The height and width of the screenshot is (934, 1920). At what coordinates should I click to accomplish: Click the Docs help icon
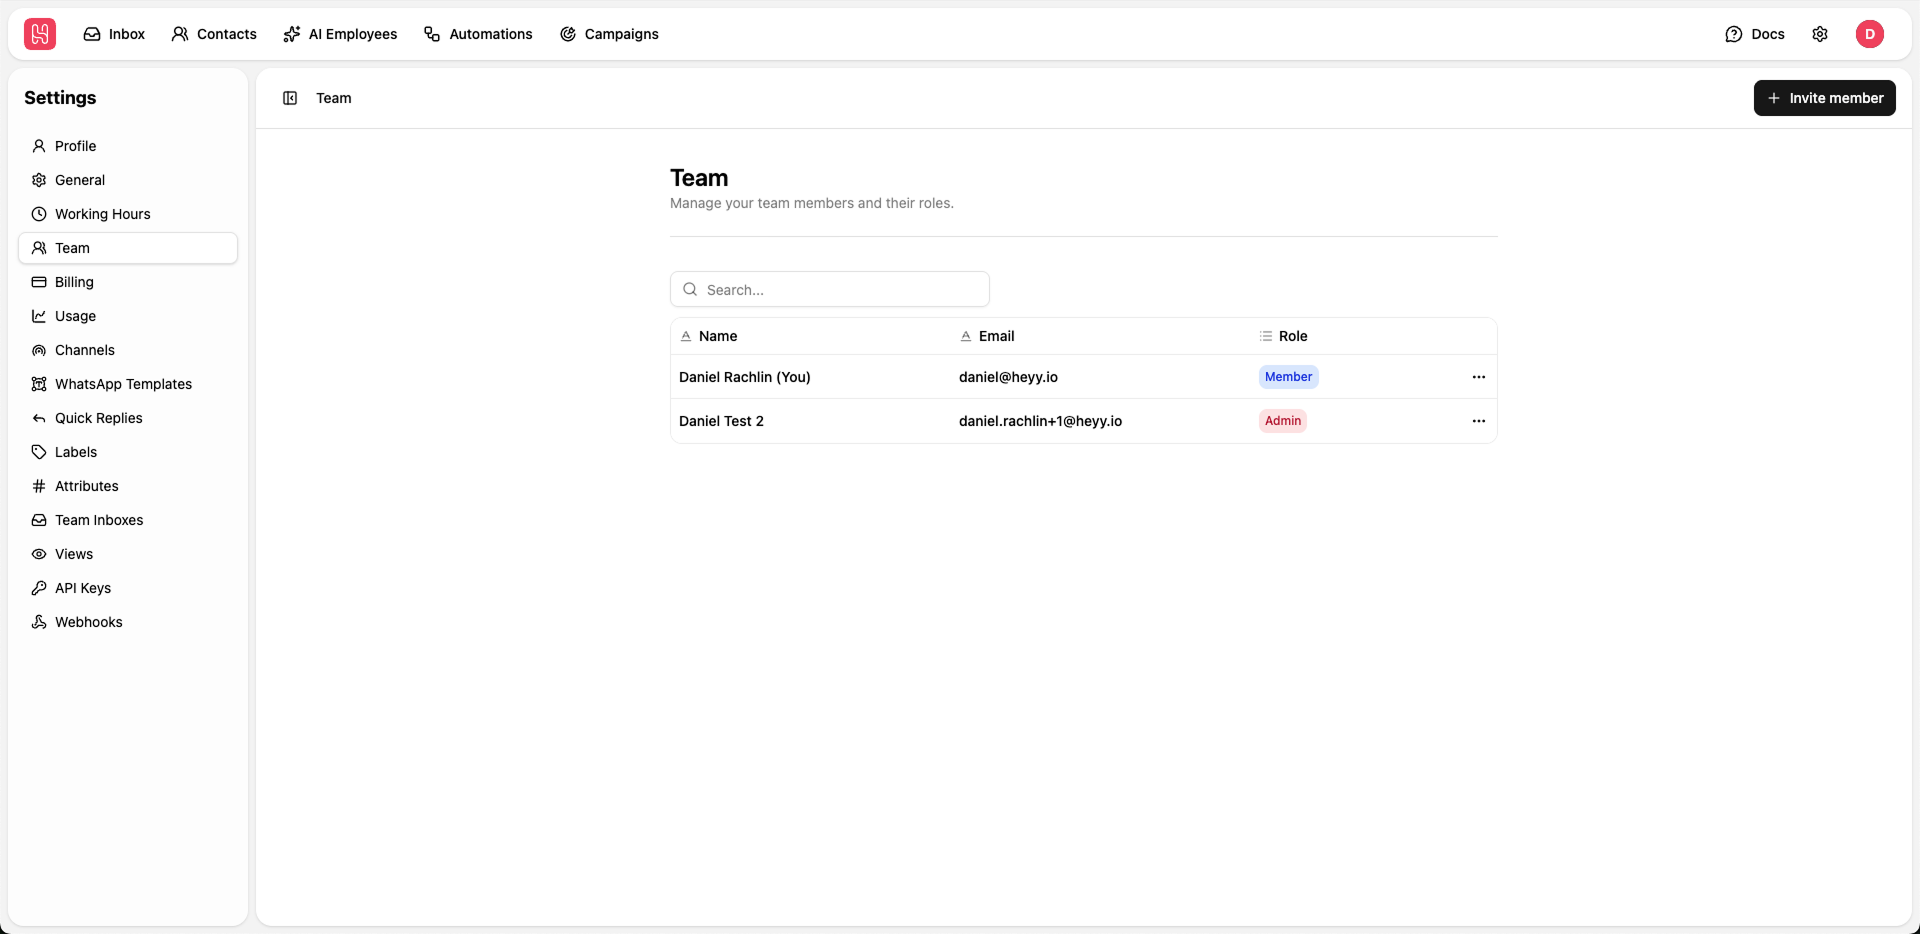[x=1735, y=33]
